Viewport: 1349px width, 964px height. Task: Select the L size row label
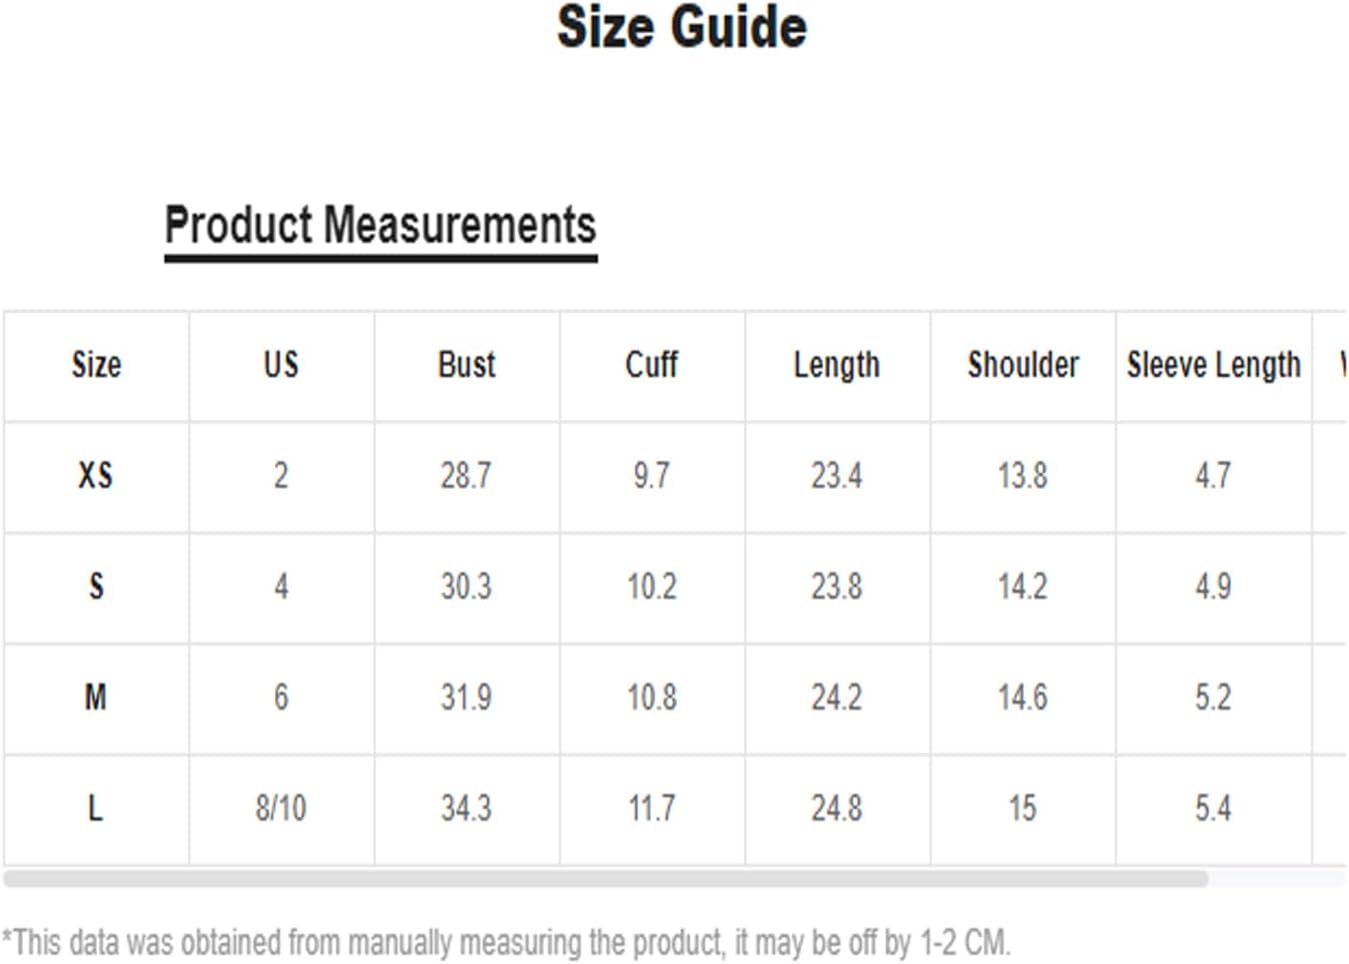pos(96,808)
